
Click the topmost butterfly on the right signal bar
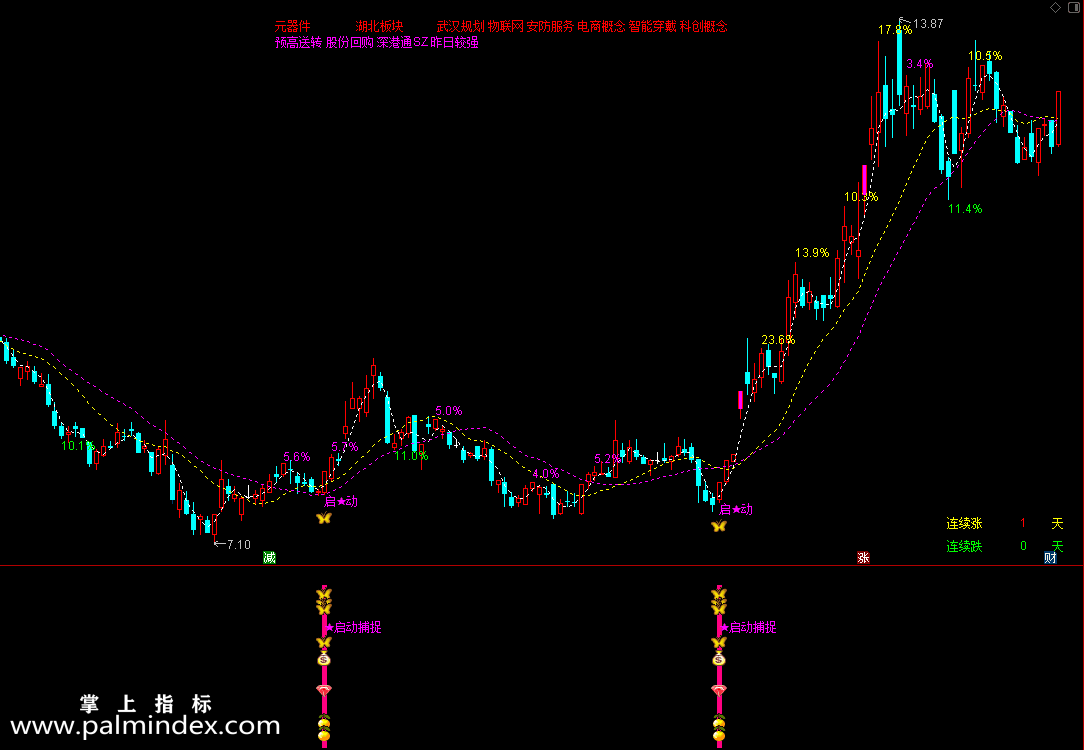[x=719, y=594]
